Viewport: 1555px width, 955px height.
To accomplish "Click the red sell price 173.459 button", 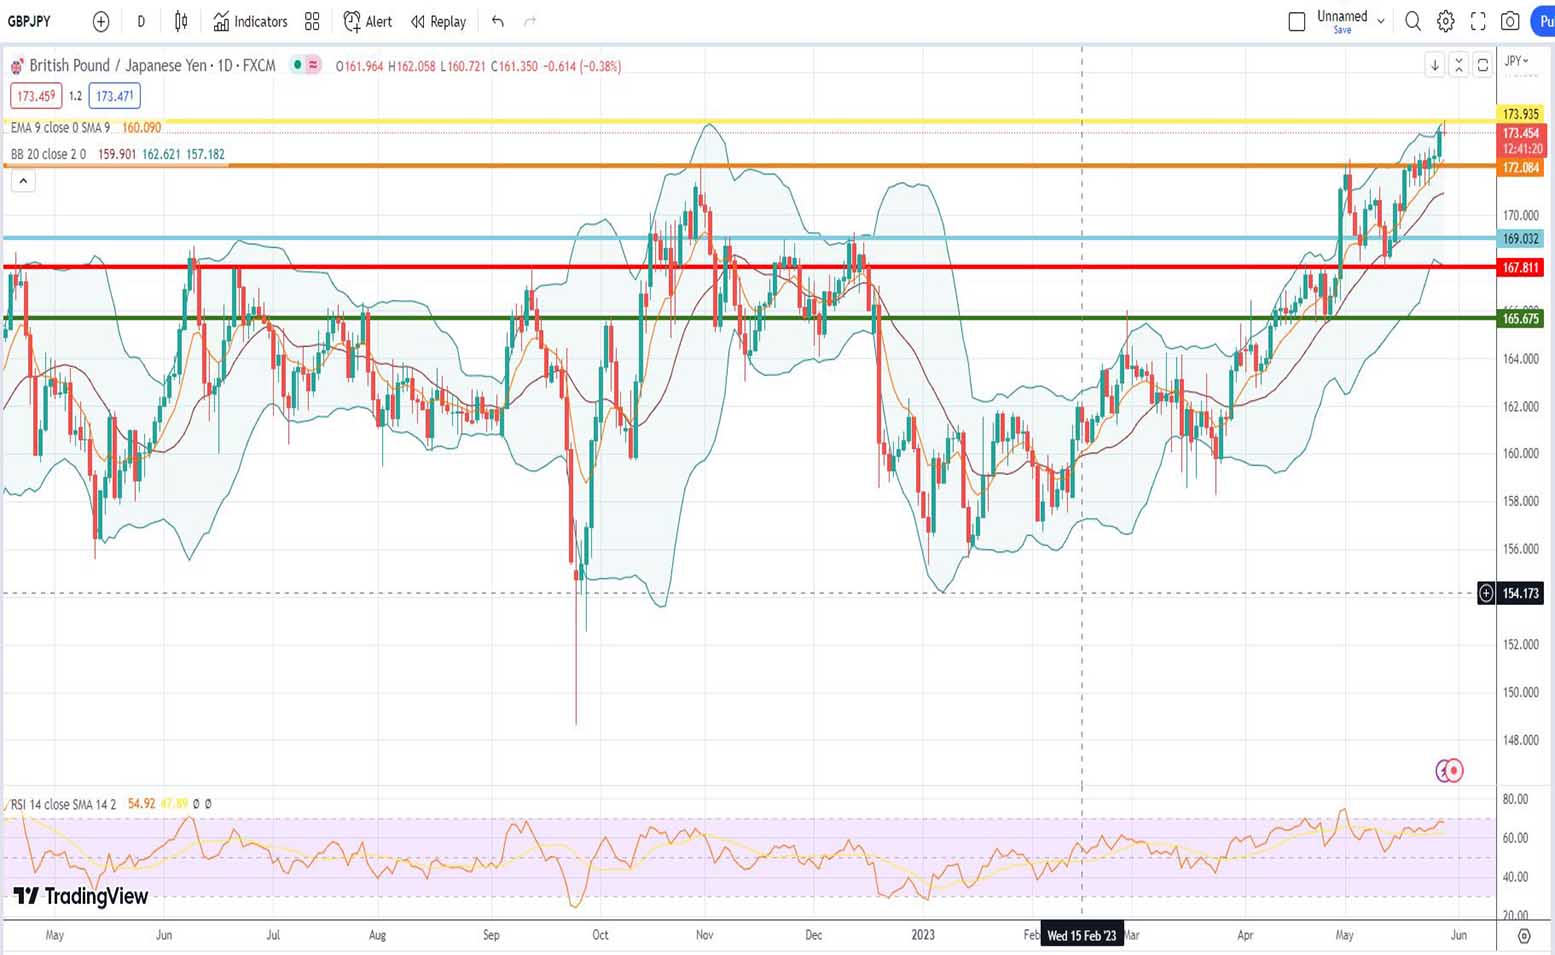I will [36, 96].
